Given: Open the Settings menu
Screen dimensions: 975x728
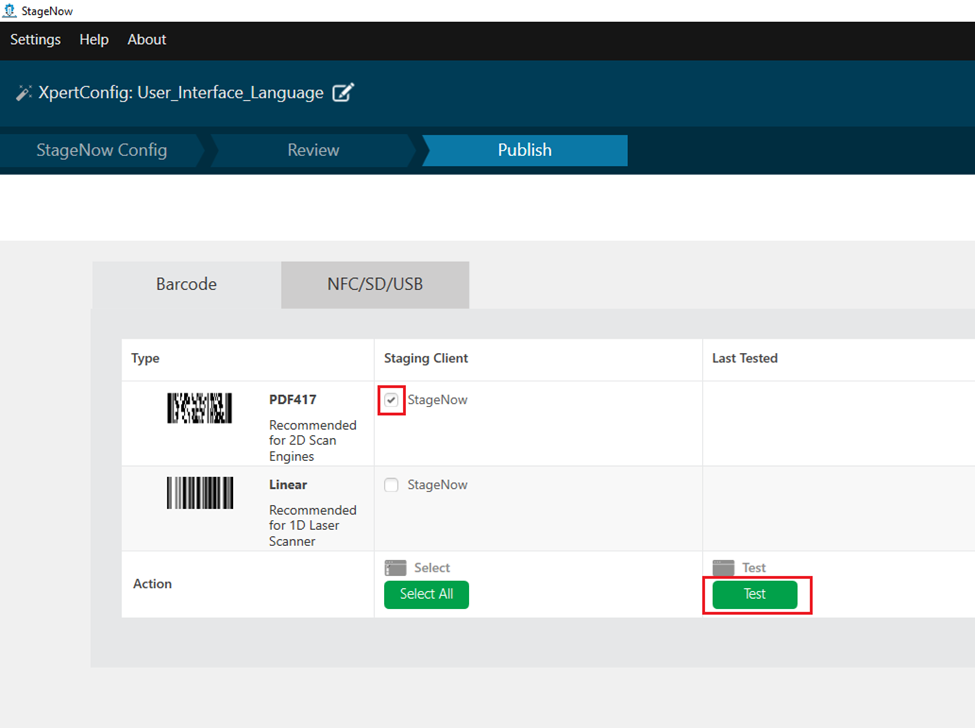Looking at the screenshot, I should 35,40.
